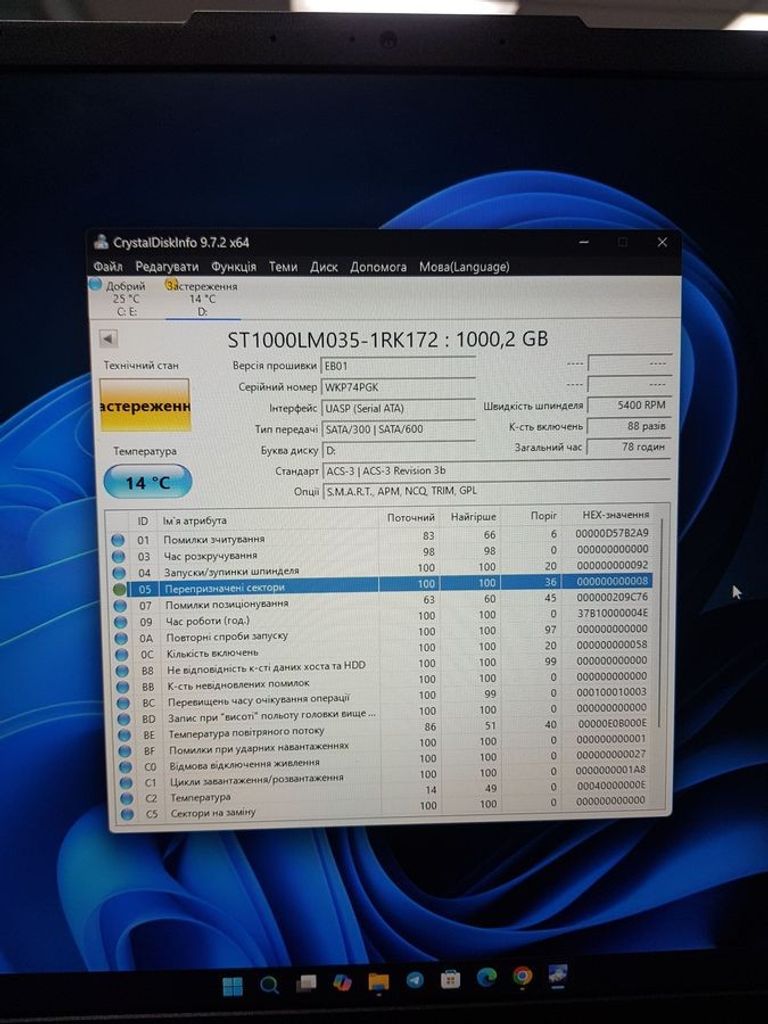This screenshot has width=768, height=1024.
Task: Click the previous disk arrow button
Action: 108,338
